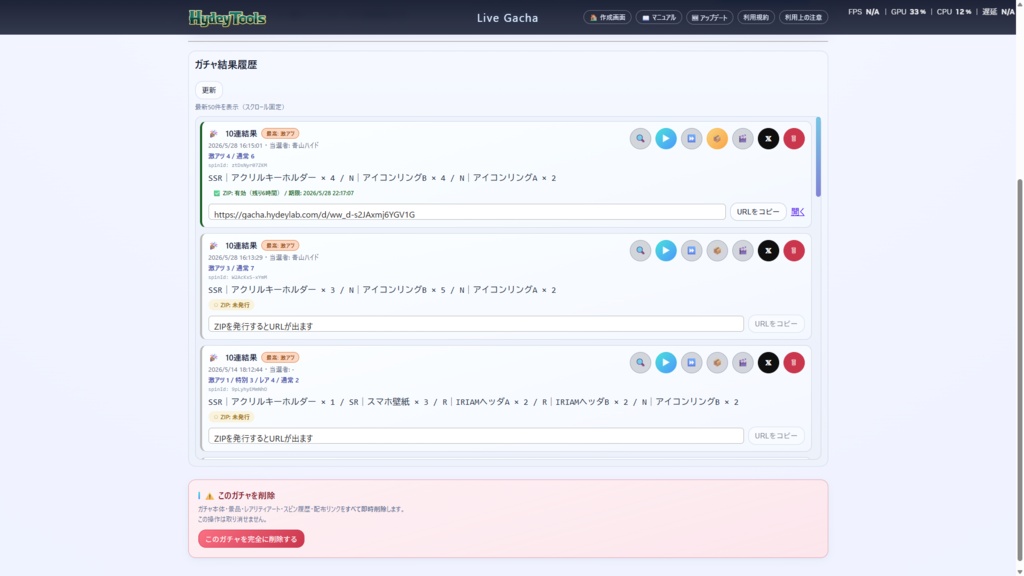
Task: Click the magnifier icon on the 16:13:29 result
Action: pos(640,251)
